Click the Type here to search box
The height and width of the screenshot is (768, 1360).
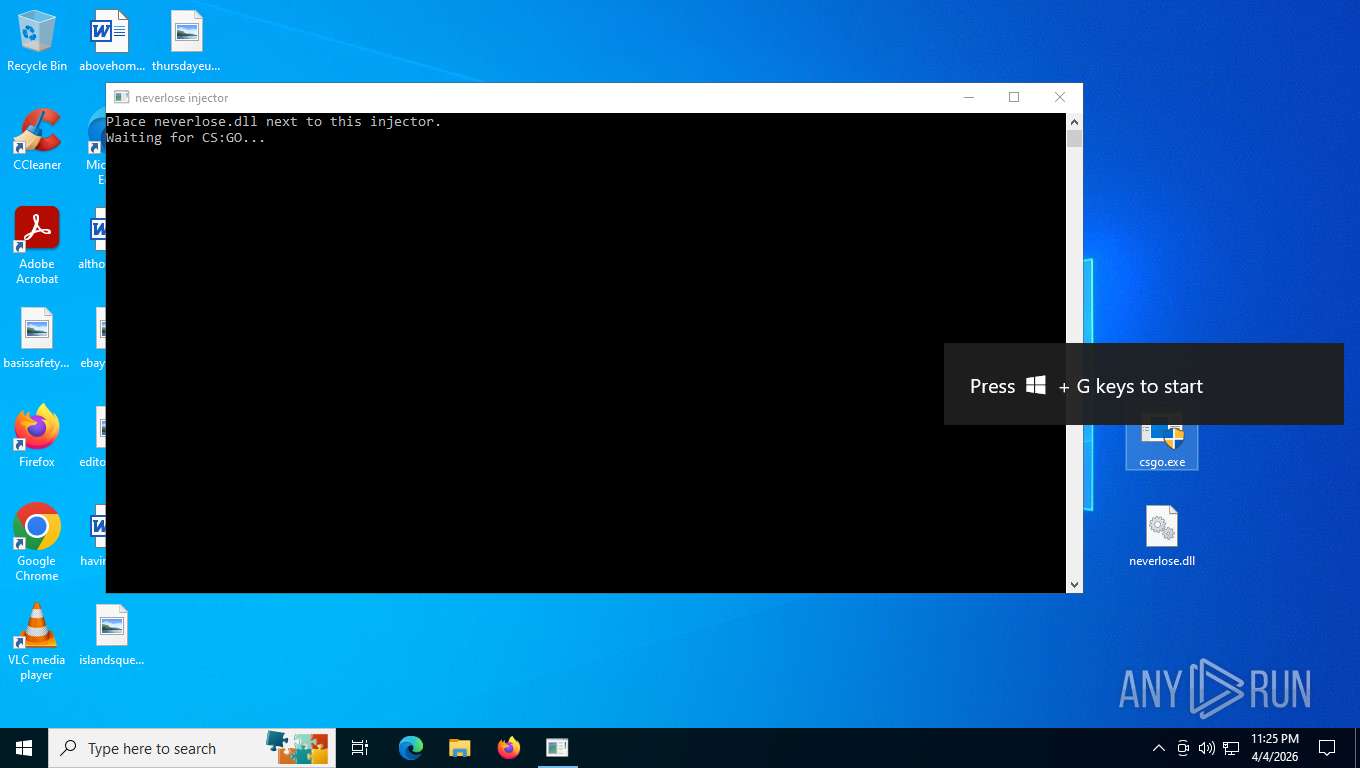[192, 748]
